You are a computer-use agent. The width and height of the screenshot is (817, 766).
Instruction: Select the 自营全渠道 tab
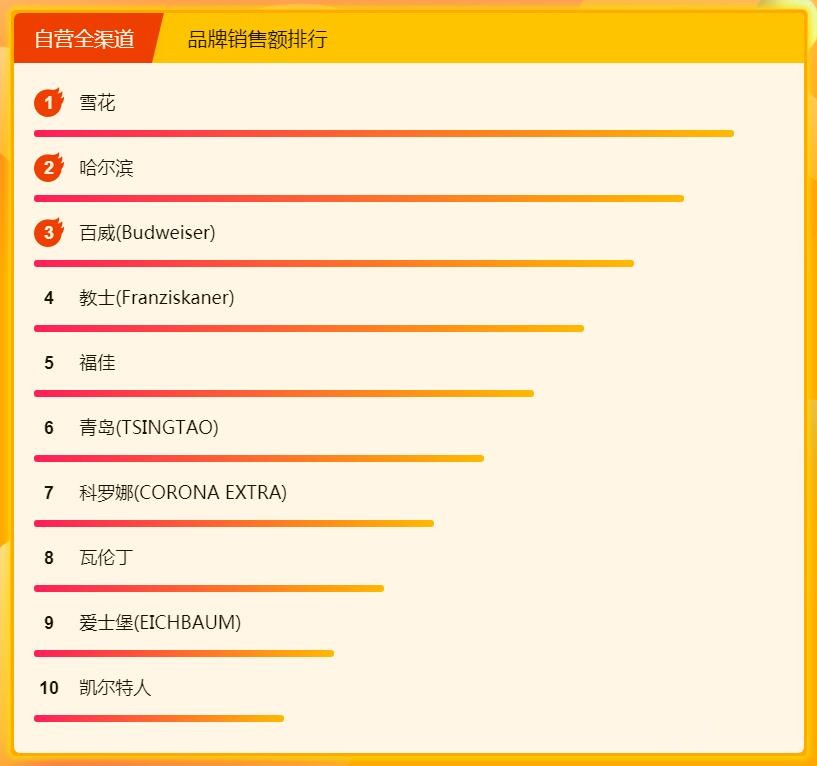(84, 39)
